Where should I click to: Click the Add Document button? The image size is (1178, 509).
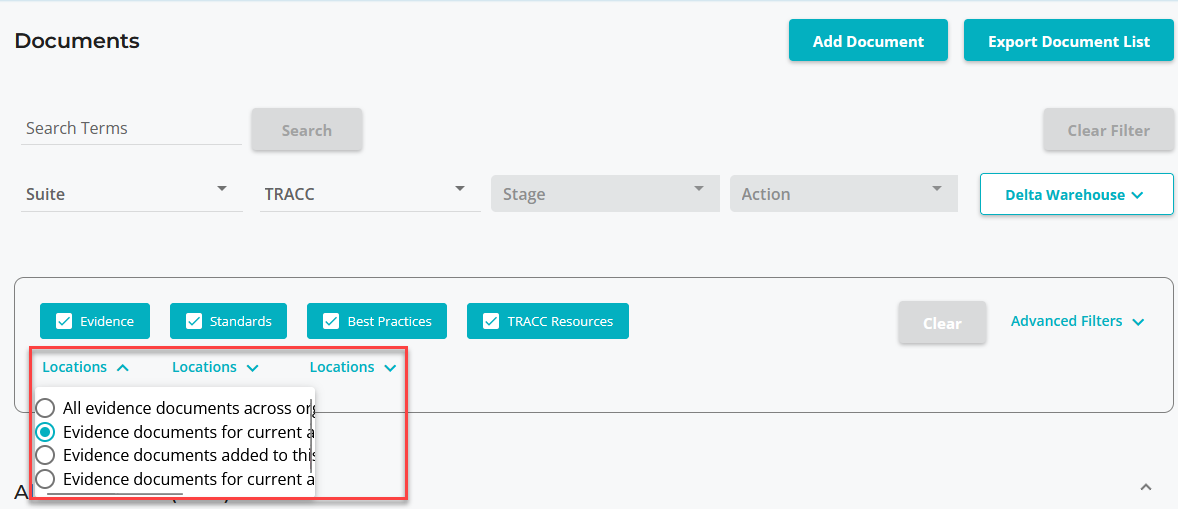867,41
